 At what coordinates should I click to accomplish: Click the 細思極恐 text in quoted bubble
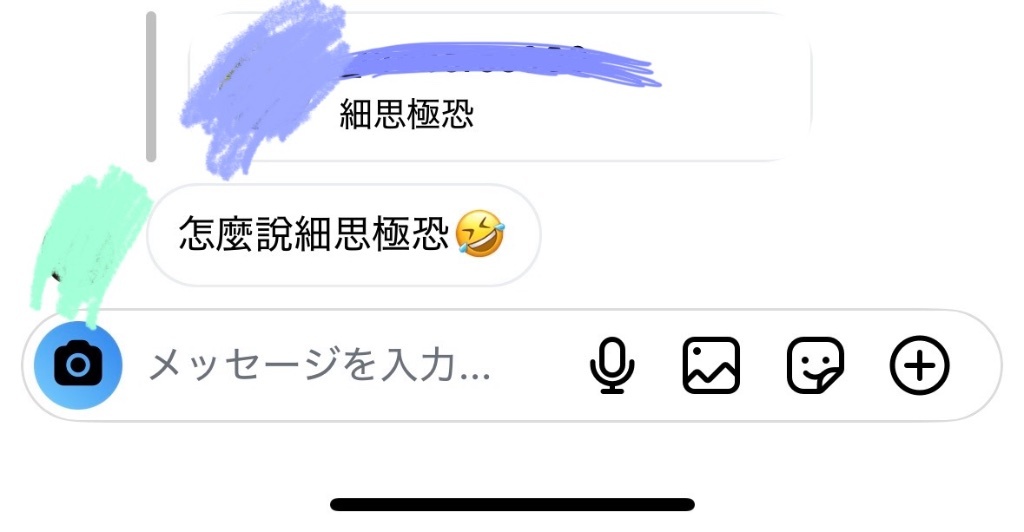pyautogui.click(x=407, y=114)
